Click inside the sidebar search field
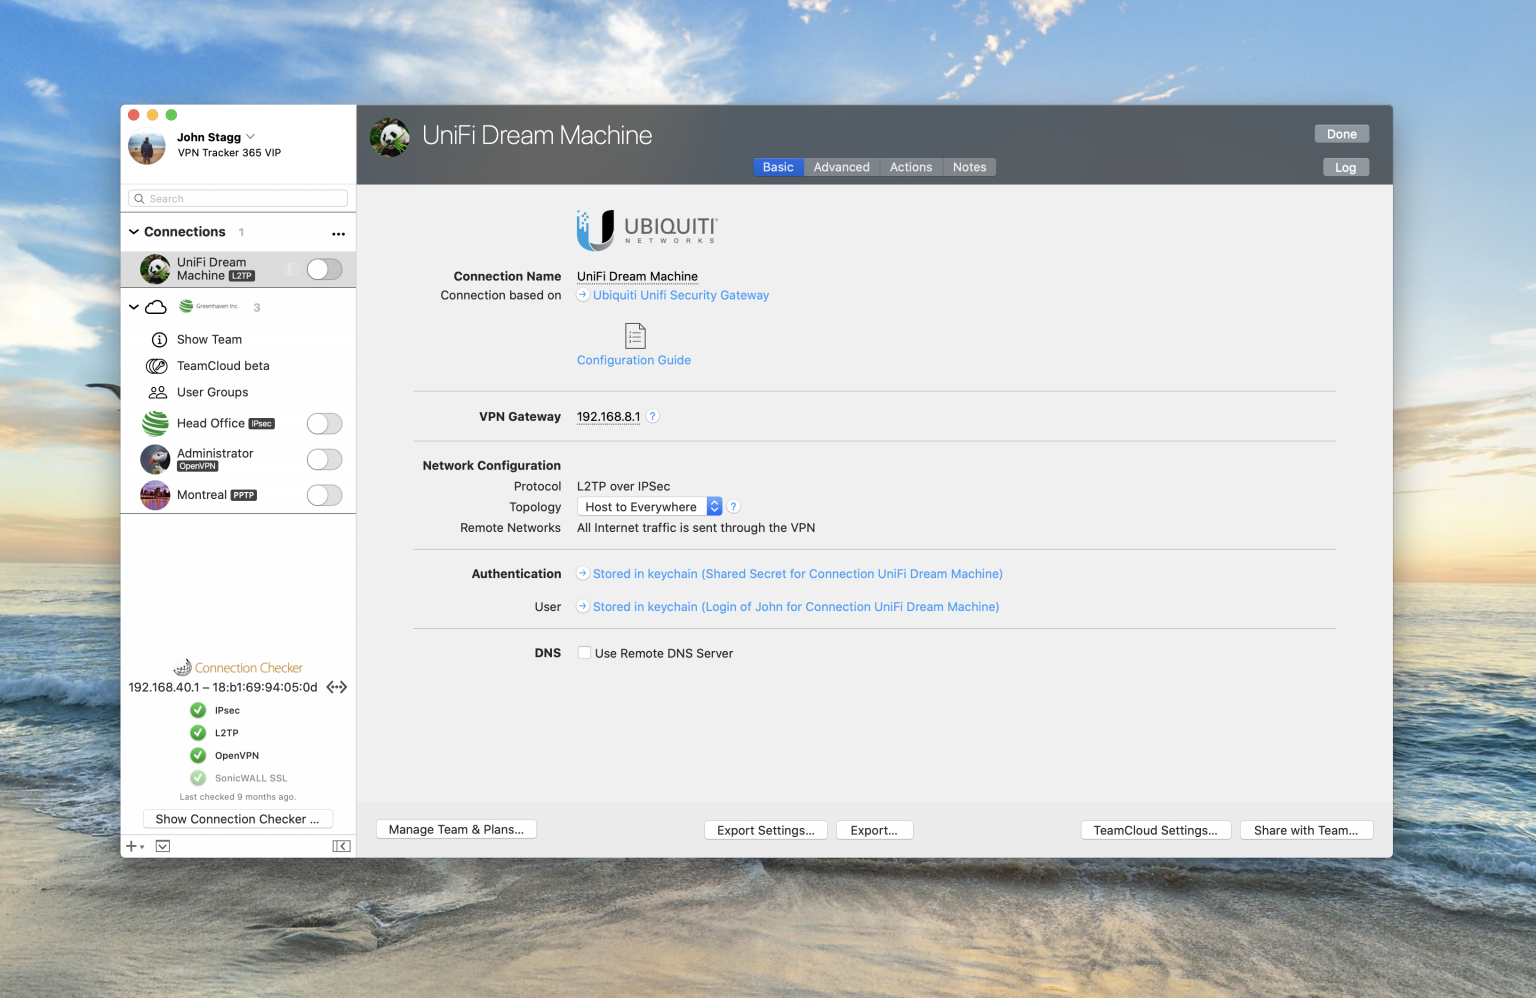The width and height of the screenshot is (1536, 998). (237, 198)
